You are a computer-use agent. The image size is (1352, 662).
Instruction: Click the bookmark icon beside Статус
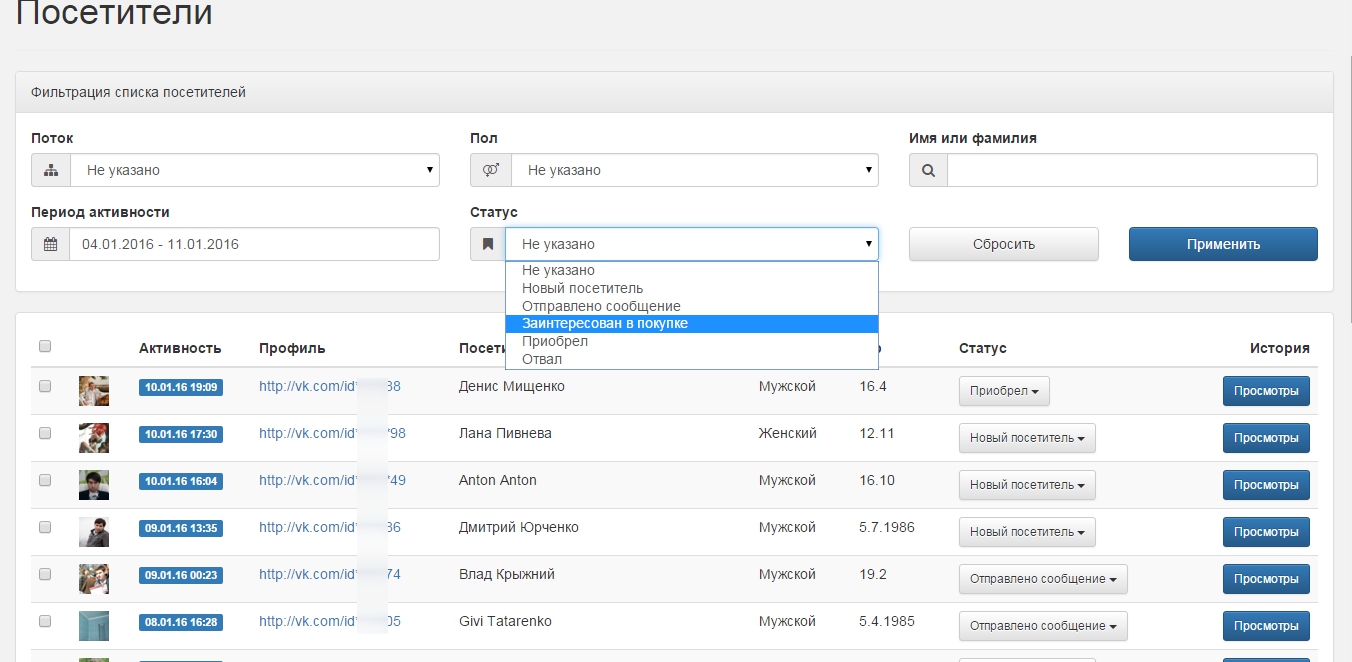[x=488, y=244]
